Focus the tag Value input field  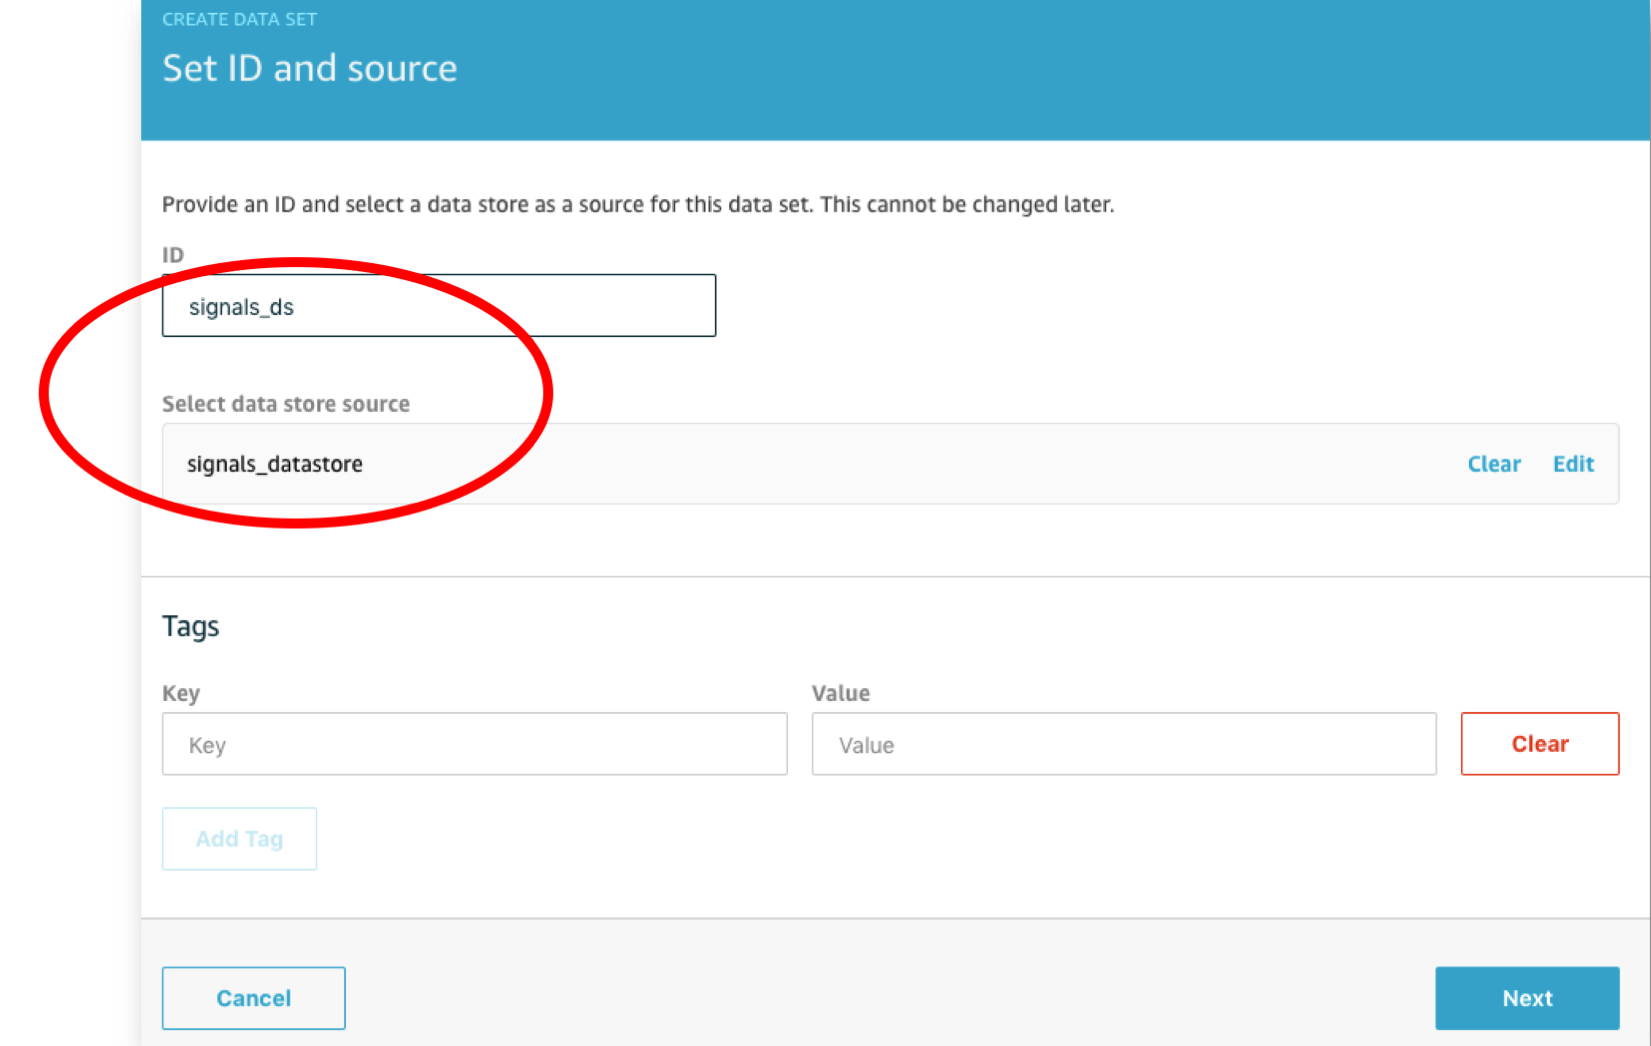pyautogui.click(x=1123, y=744)
